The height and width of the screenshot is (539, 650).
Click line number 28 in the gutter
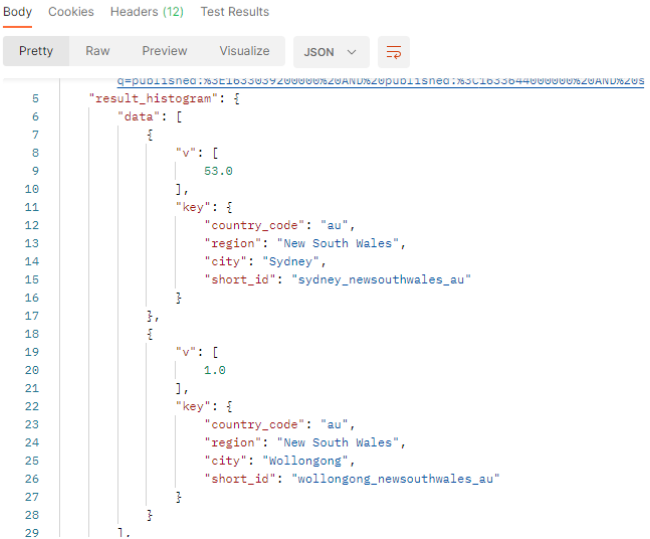(x=32, y=515)
